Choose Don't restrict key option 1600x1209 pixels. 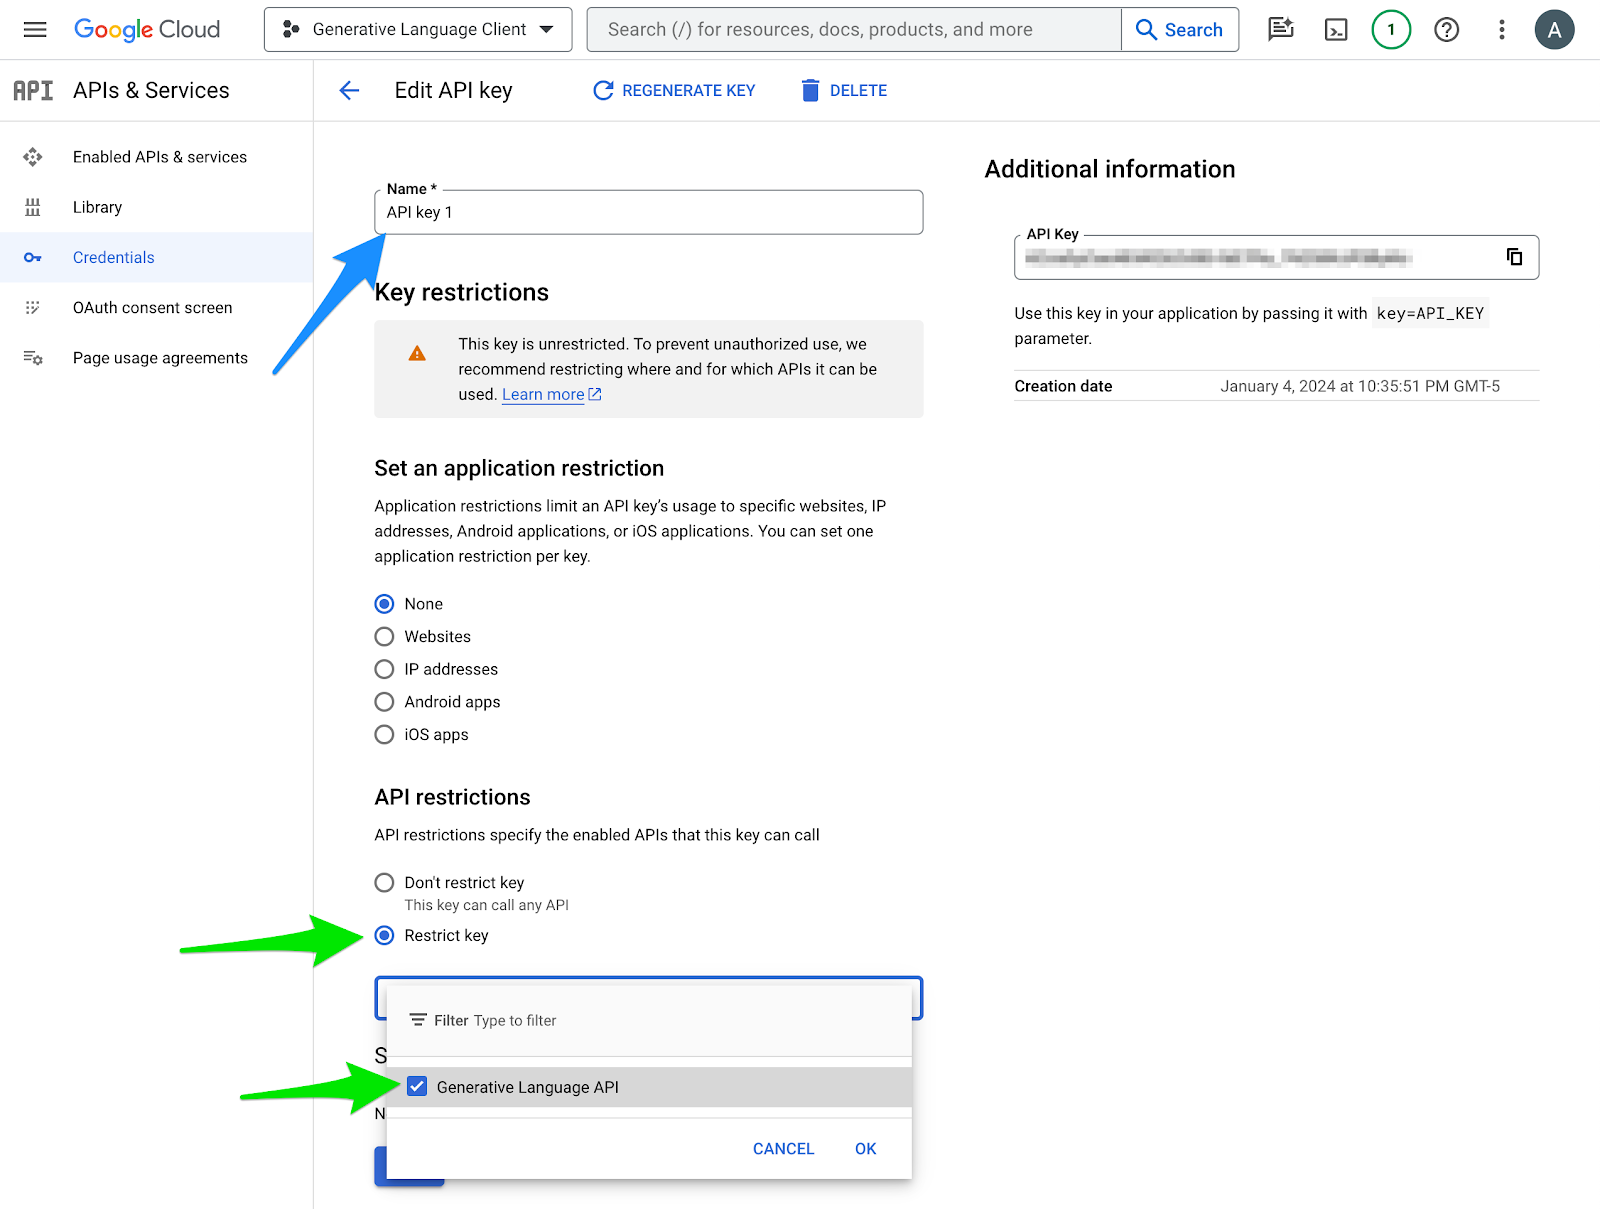(384, 883)
